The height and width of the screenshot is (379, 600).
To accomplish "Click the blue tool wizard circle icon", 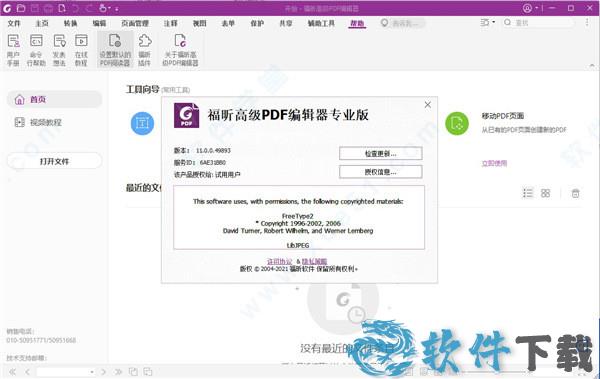I will [142, 123].
